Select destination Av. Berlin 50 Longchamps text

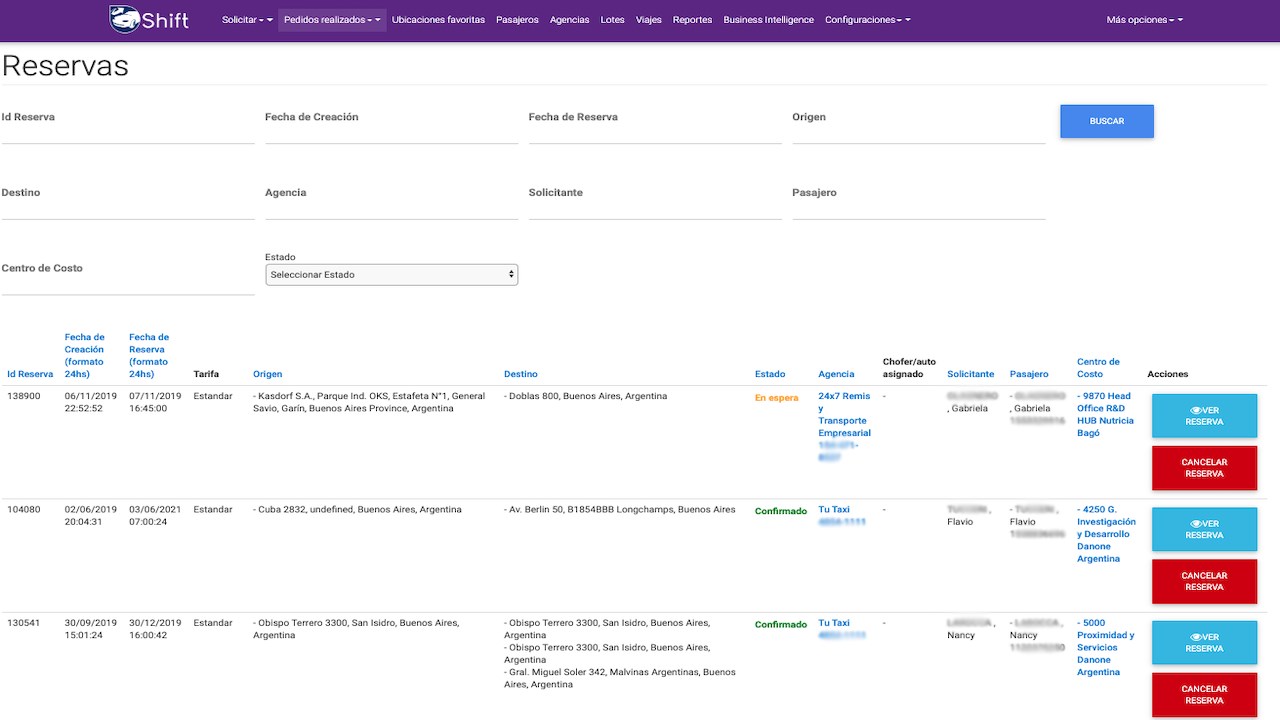pos(620,509)
